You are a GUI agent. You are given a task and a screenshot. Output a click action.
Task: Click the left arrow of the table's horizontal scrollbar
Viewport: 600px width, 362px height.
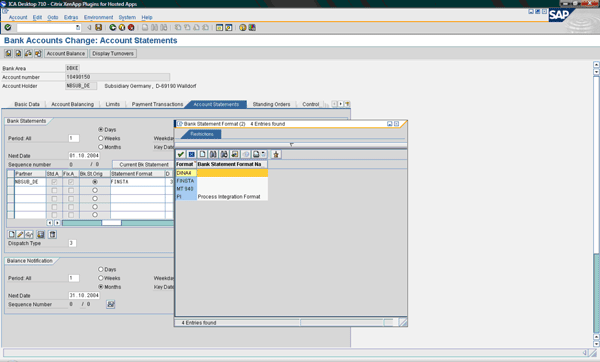pos(49,223)
